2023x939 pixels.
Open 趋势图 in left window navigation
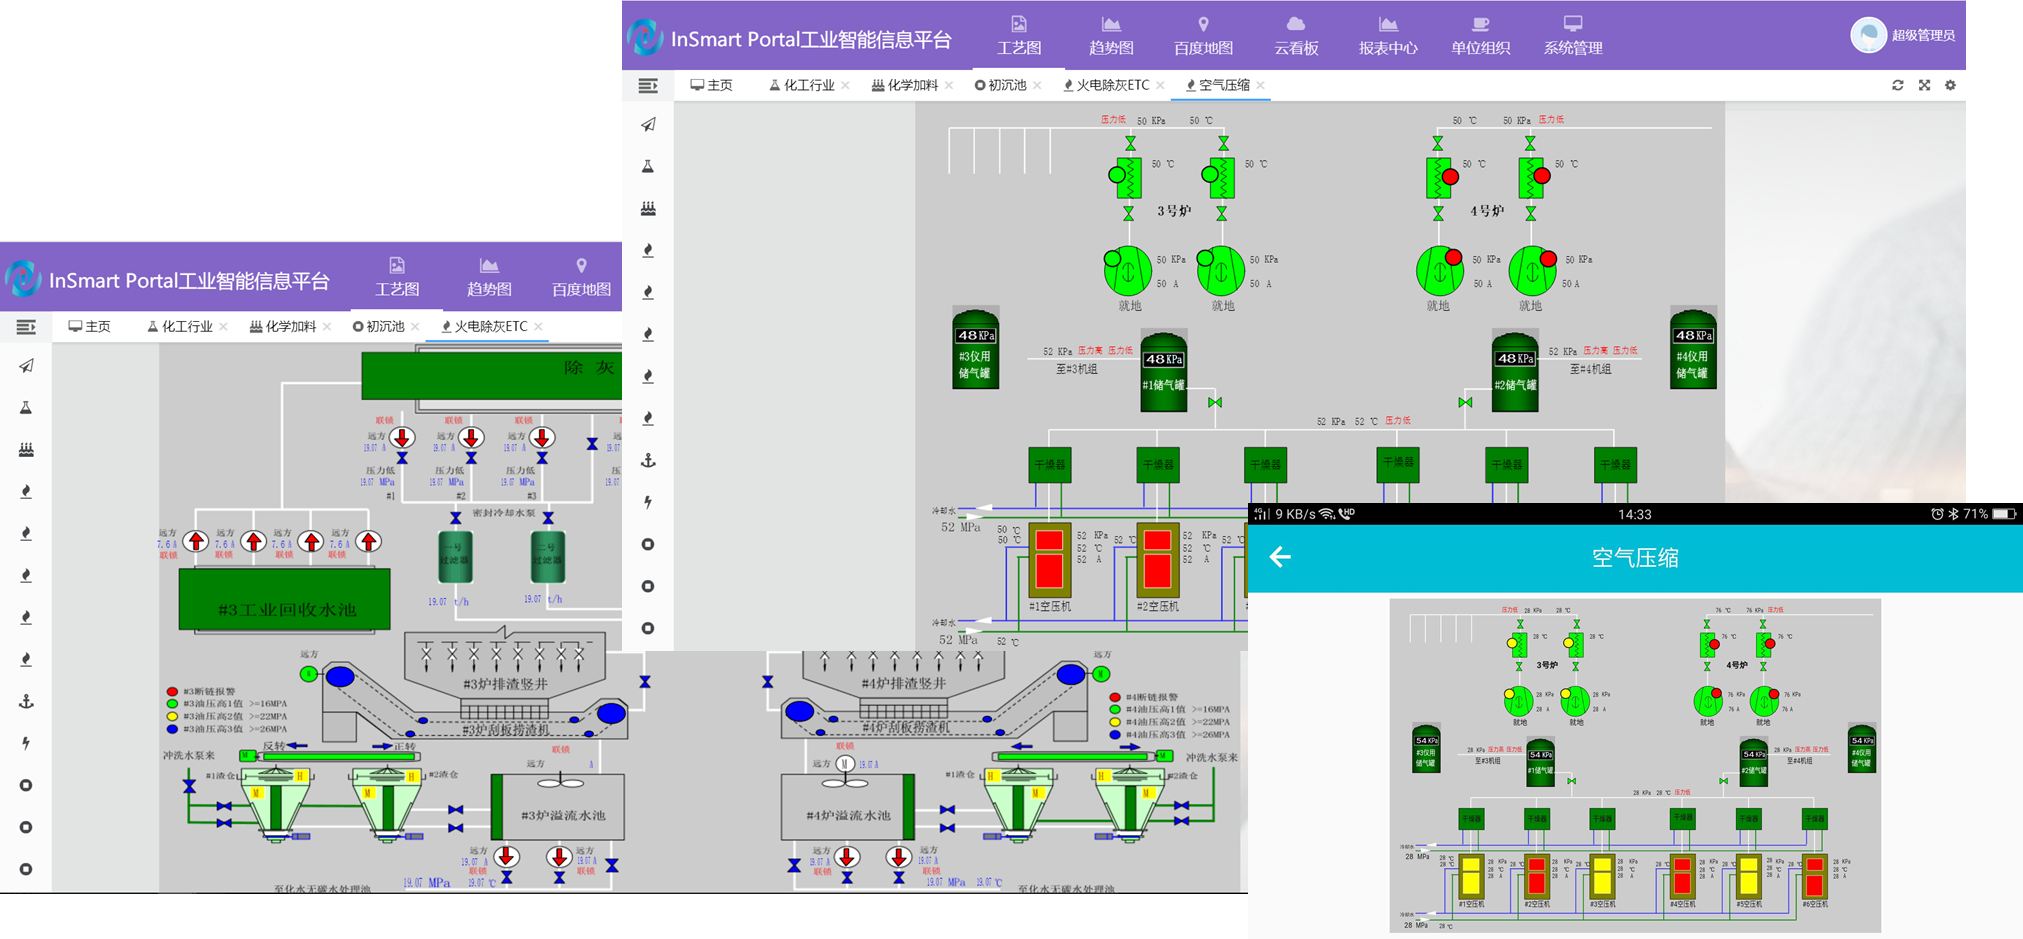pyautogui.click(x=489, y=277)
